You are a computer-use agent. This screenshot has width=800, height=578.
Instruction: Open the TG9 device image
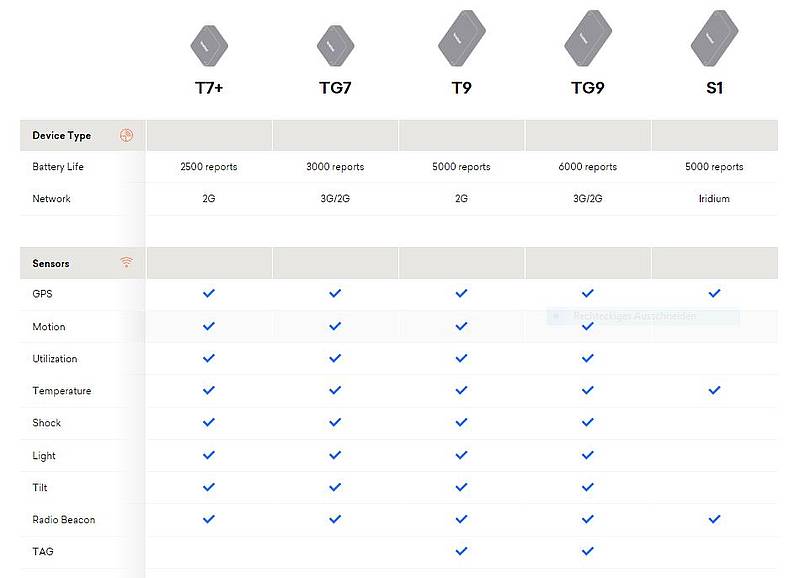tap(587, 38)
